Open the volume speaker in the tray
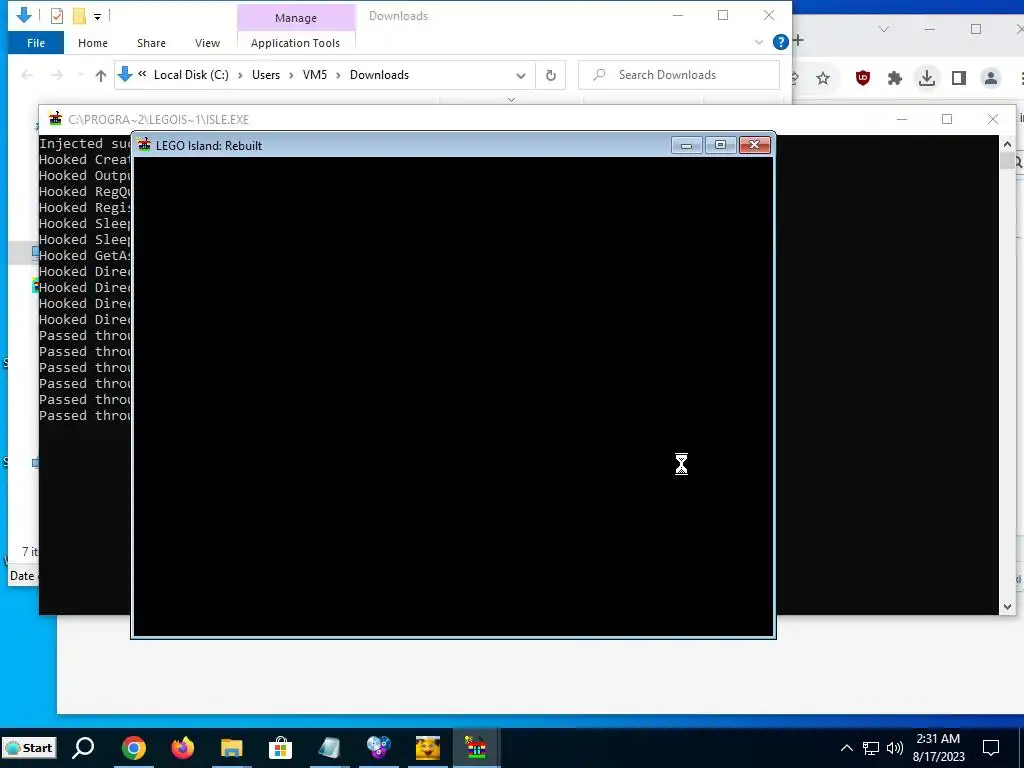 point(895,748)
